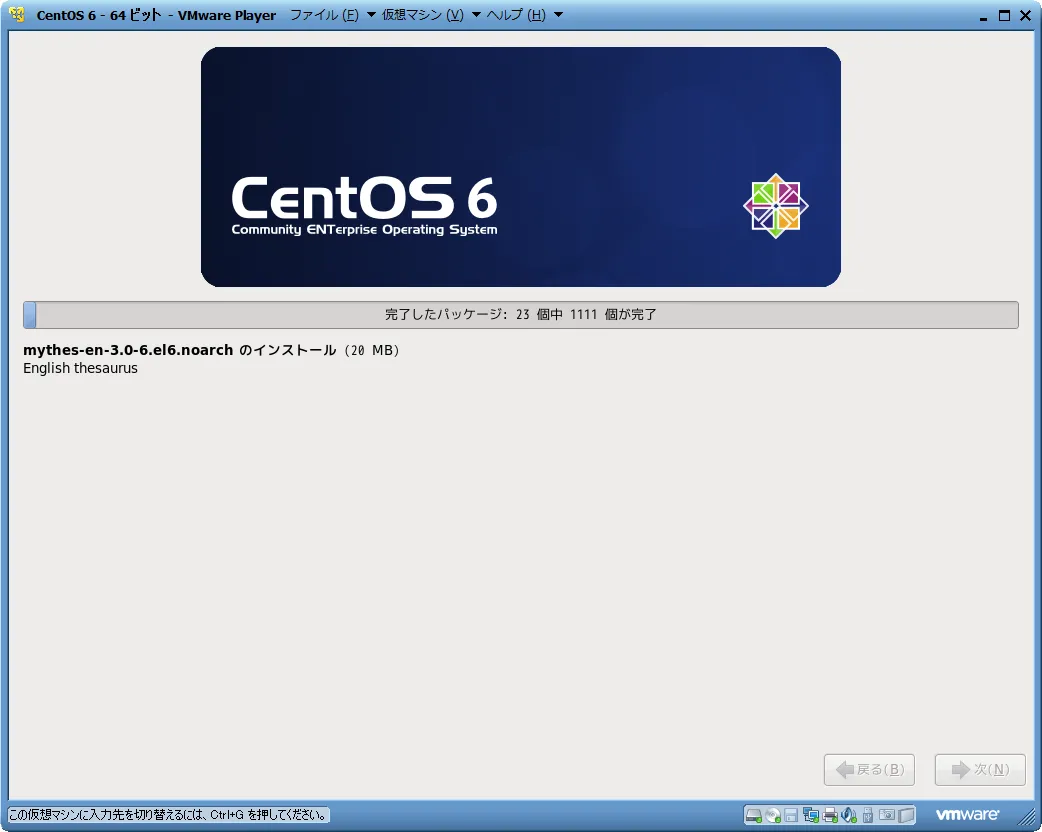Click the hard disk device status icon
This screenshot has width=1042, height=832.
(x=753, y=814)
